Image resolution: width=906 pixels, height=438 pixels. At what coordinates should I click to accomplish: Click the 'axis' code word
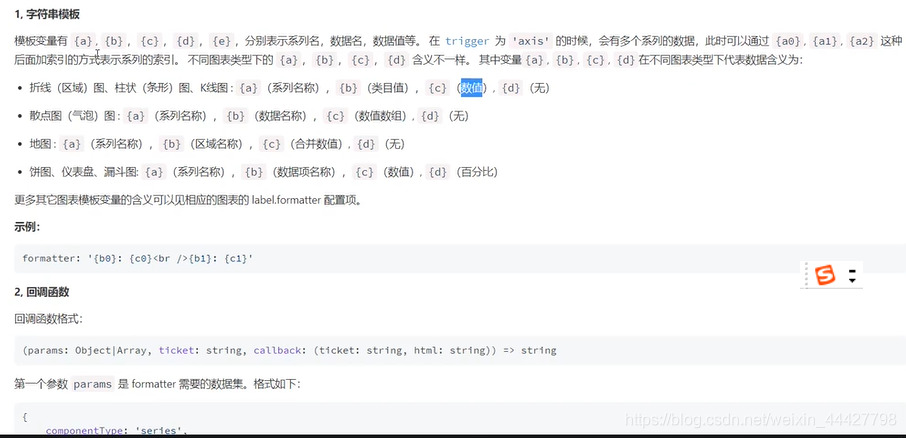pos(531,41)
